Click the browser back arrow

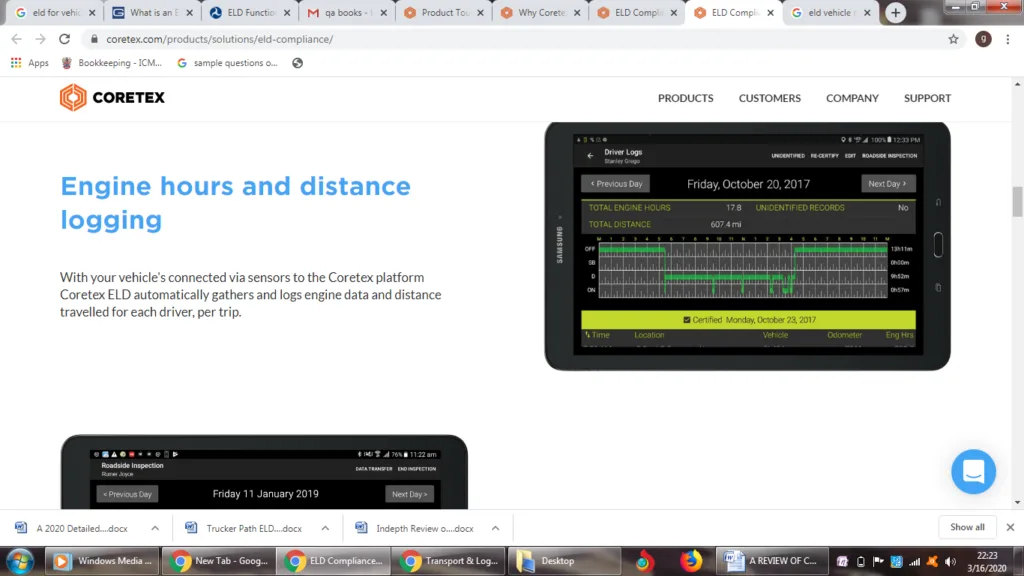point(17,39)
